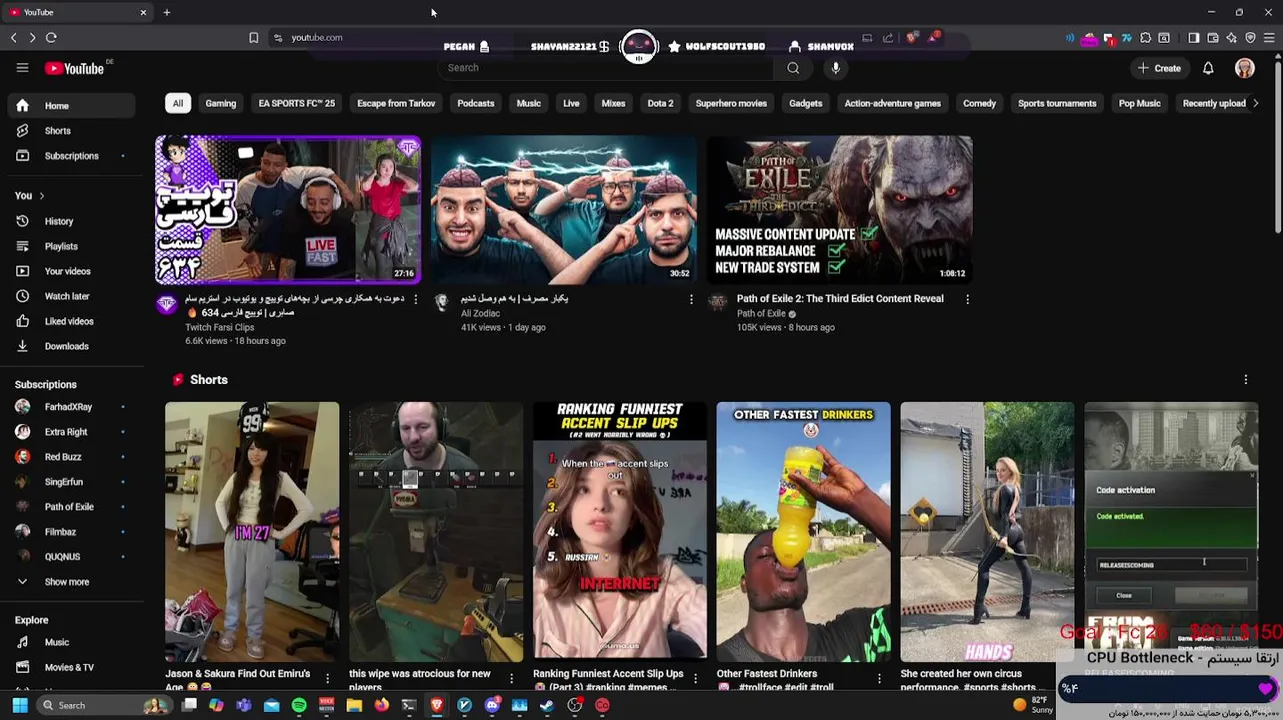The width and height of the screenshot is (1283, 720).
Task: Click the Liked videos thumbs-up icon
Action: 22,321
